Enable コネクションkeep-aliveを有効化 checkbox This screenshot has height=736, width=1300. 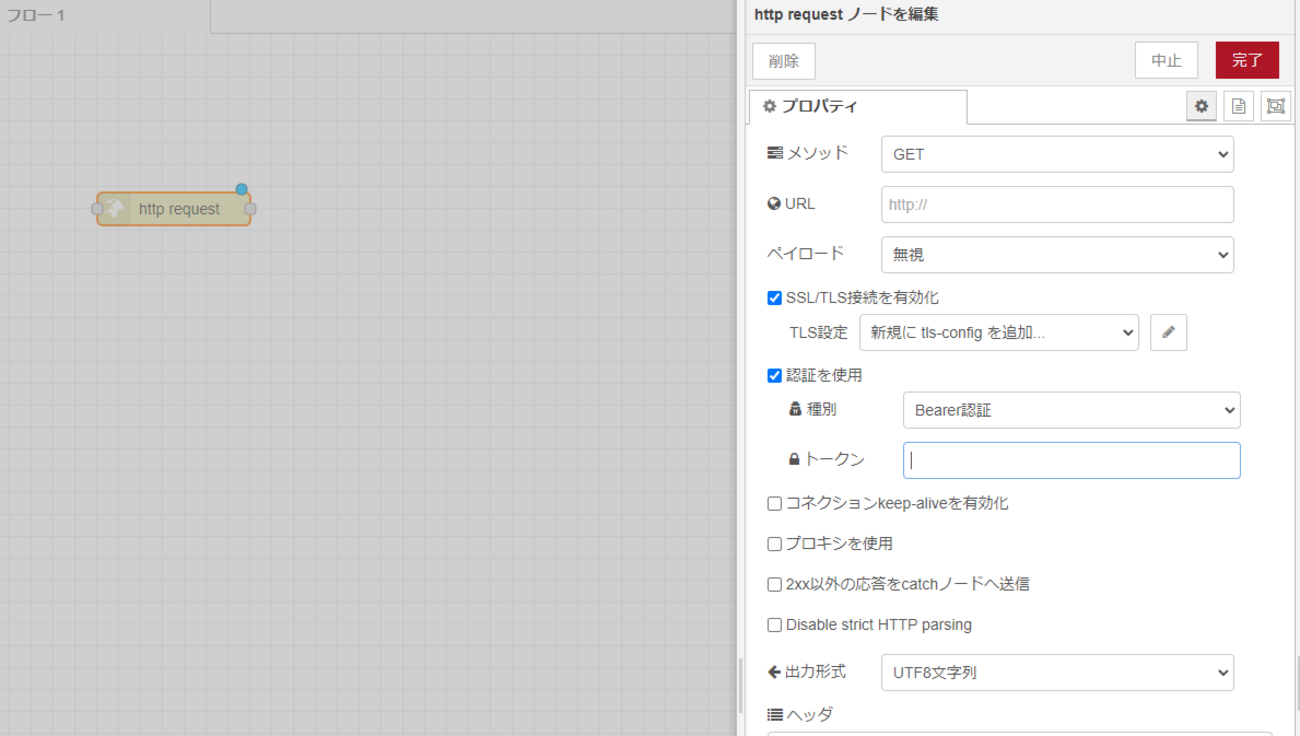pyautogui.click(x=774, y=504)
